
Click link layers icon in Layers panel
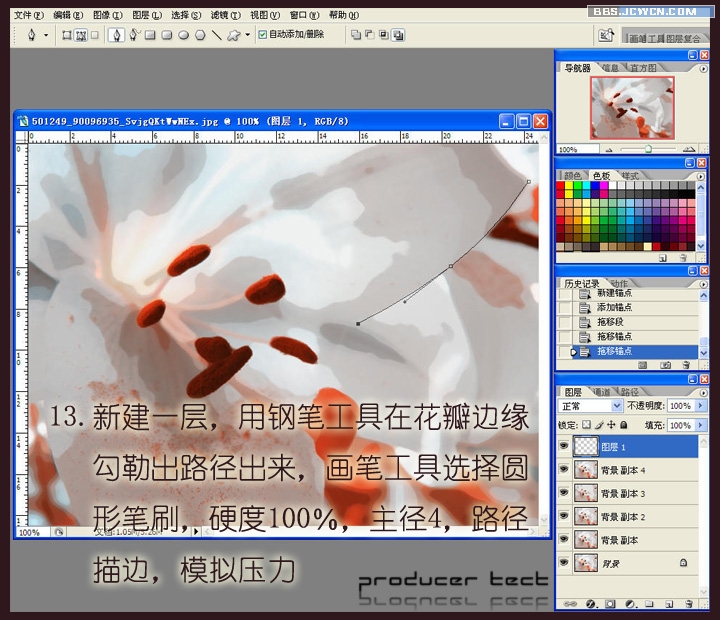570,603
